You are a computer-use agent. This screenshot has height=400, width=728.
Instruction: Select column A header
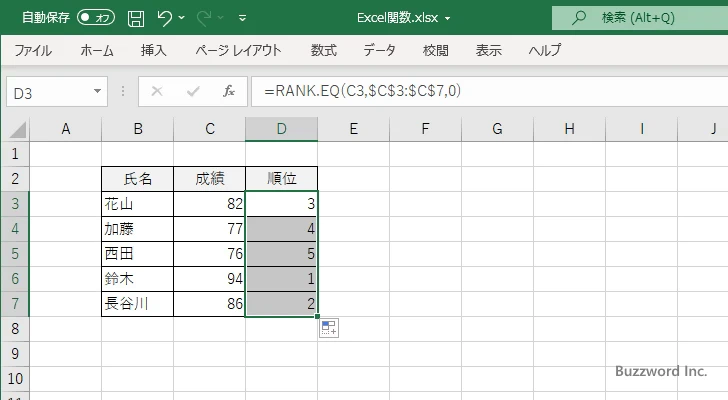tap(65, 129)
